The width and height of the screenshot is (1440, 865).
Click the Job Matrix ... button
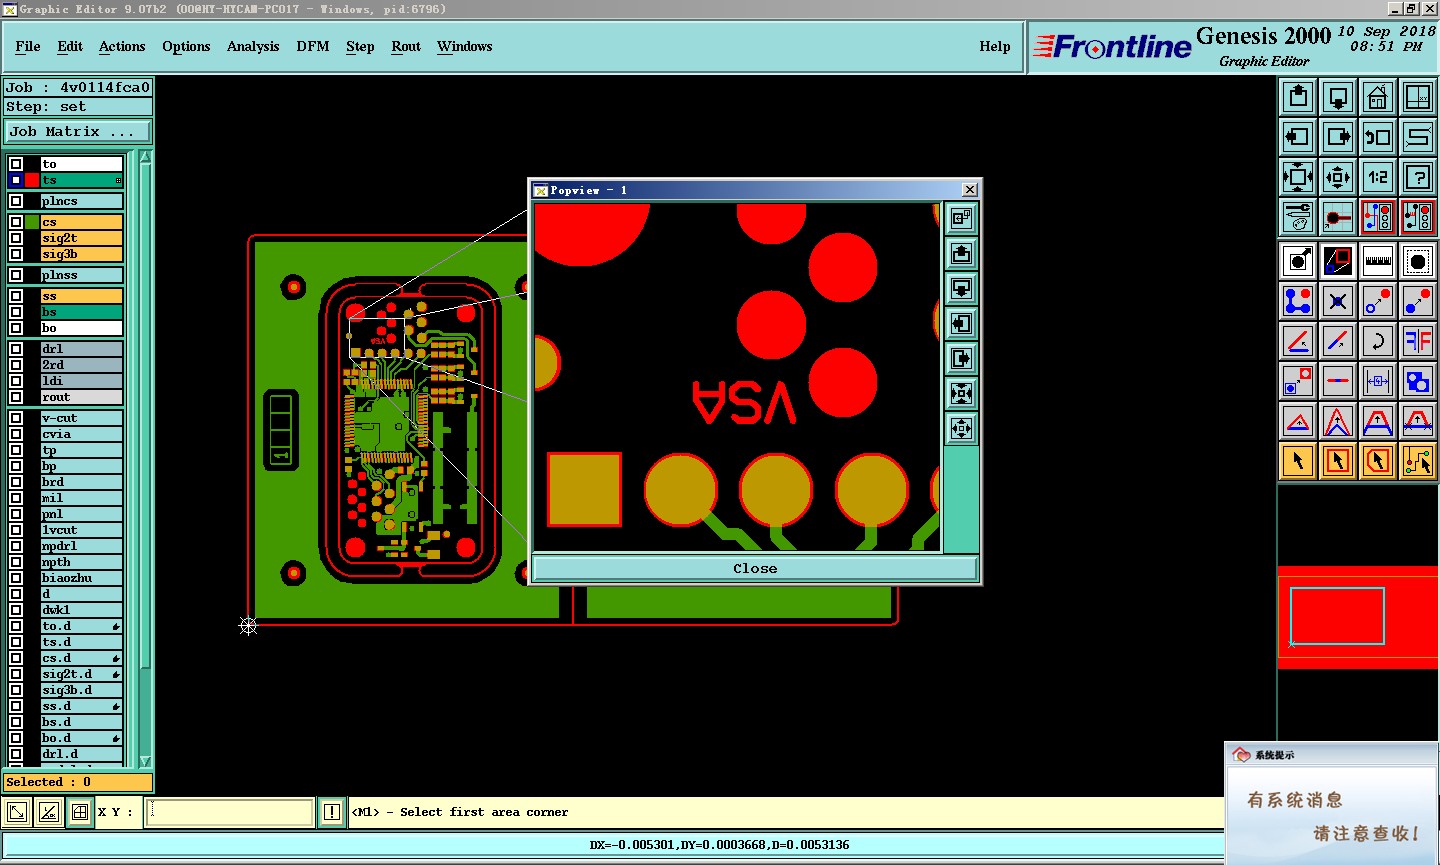(78, 132)
